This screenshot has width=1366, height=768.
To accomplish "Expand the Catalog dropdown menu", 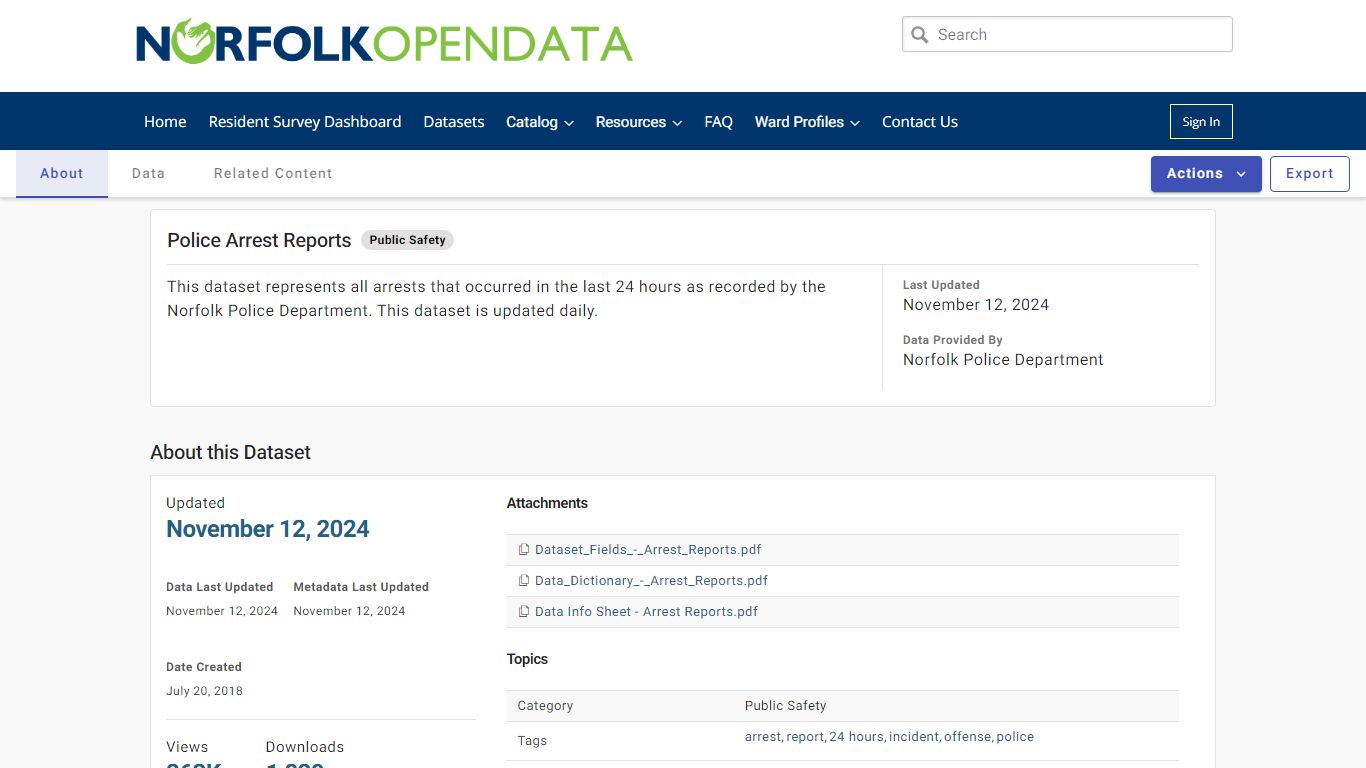I will pyautogui.click(x=540, y=122).
